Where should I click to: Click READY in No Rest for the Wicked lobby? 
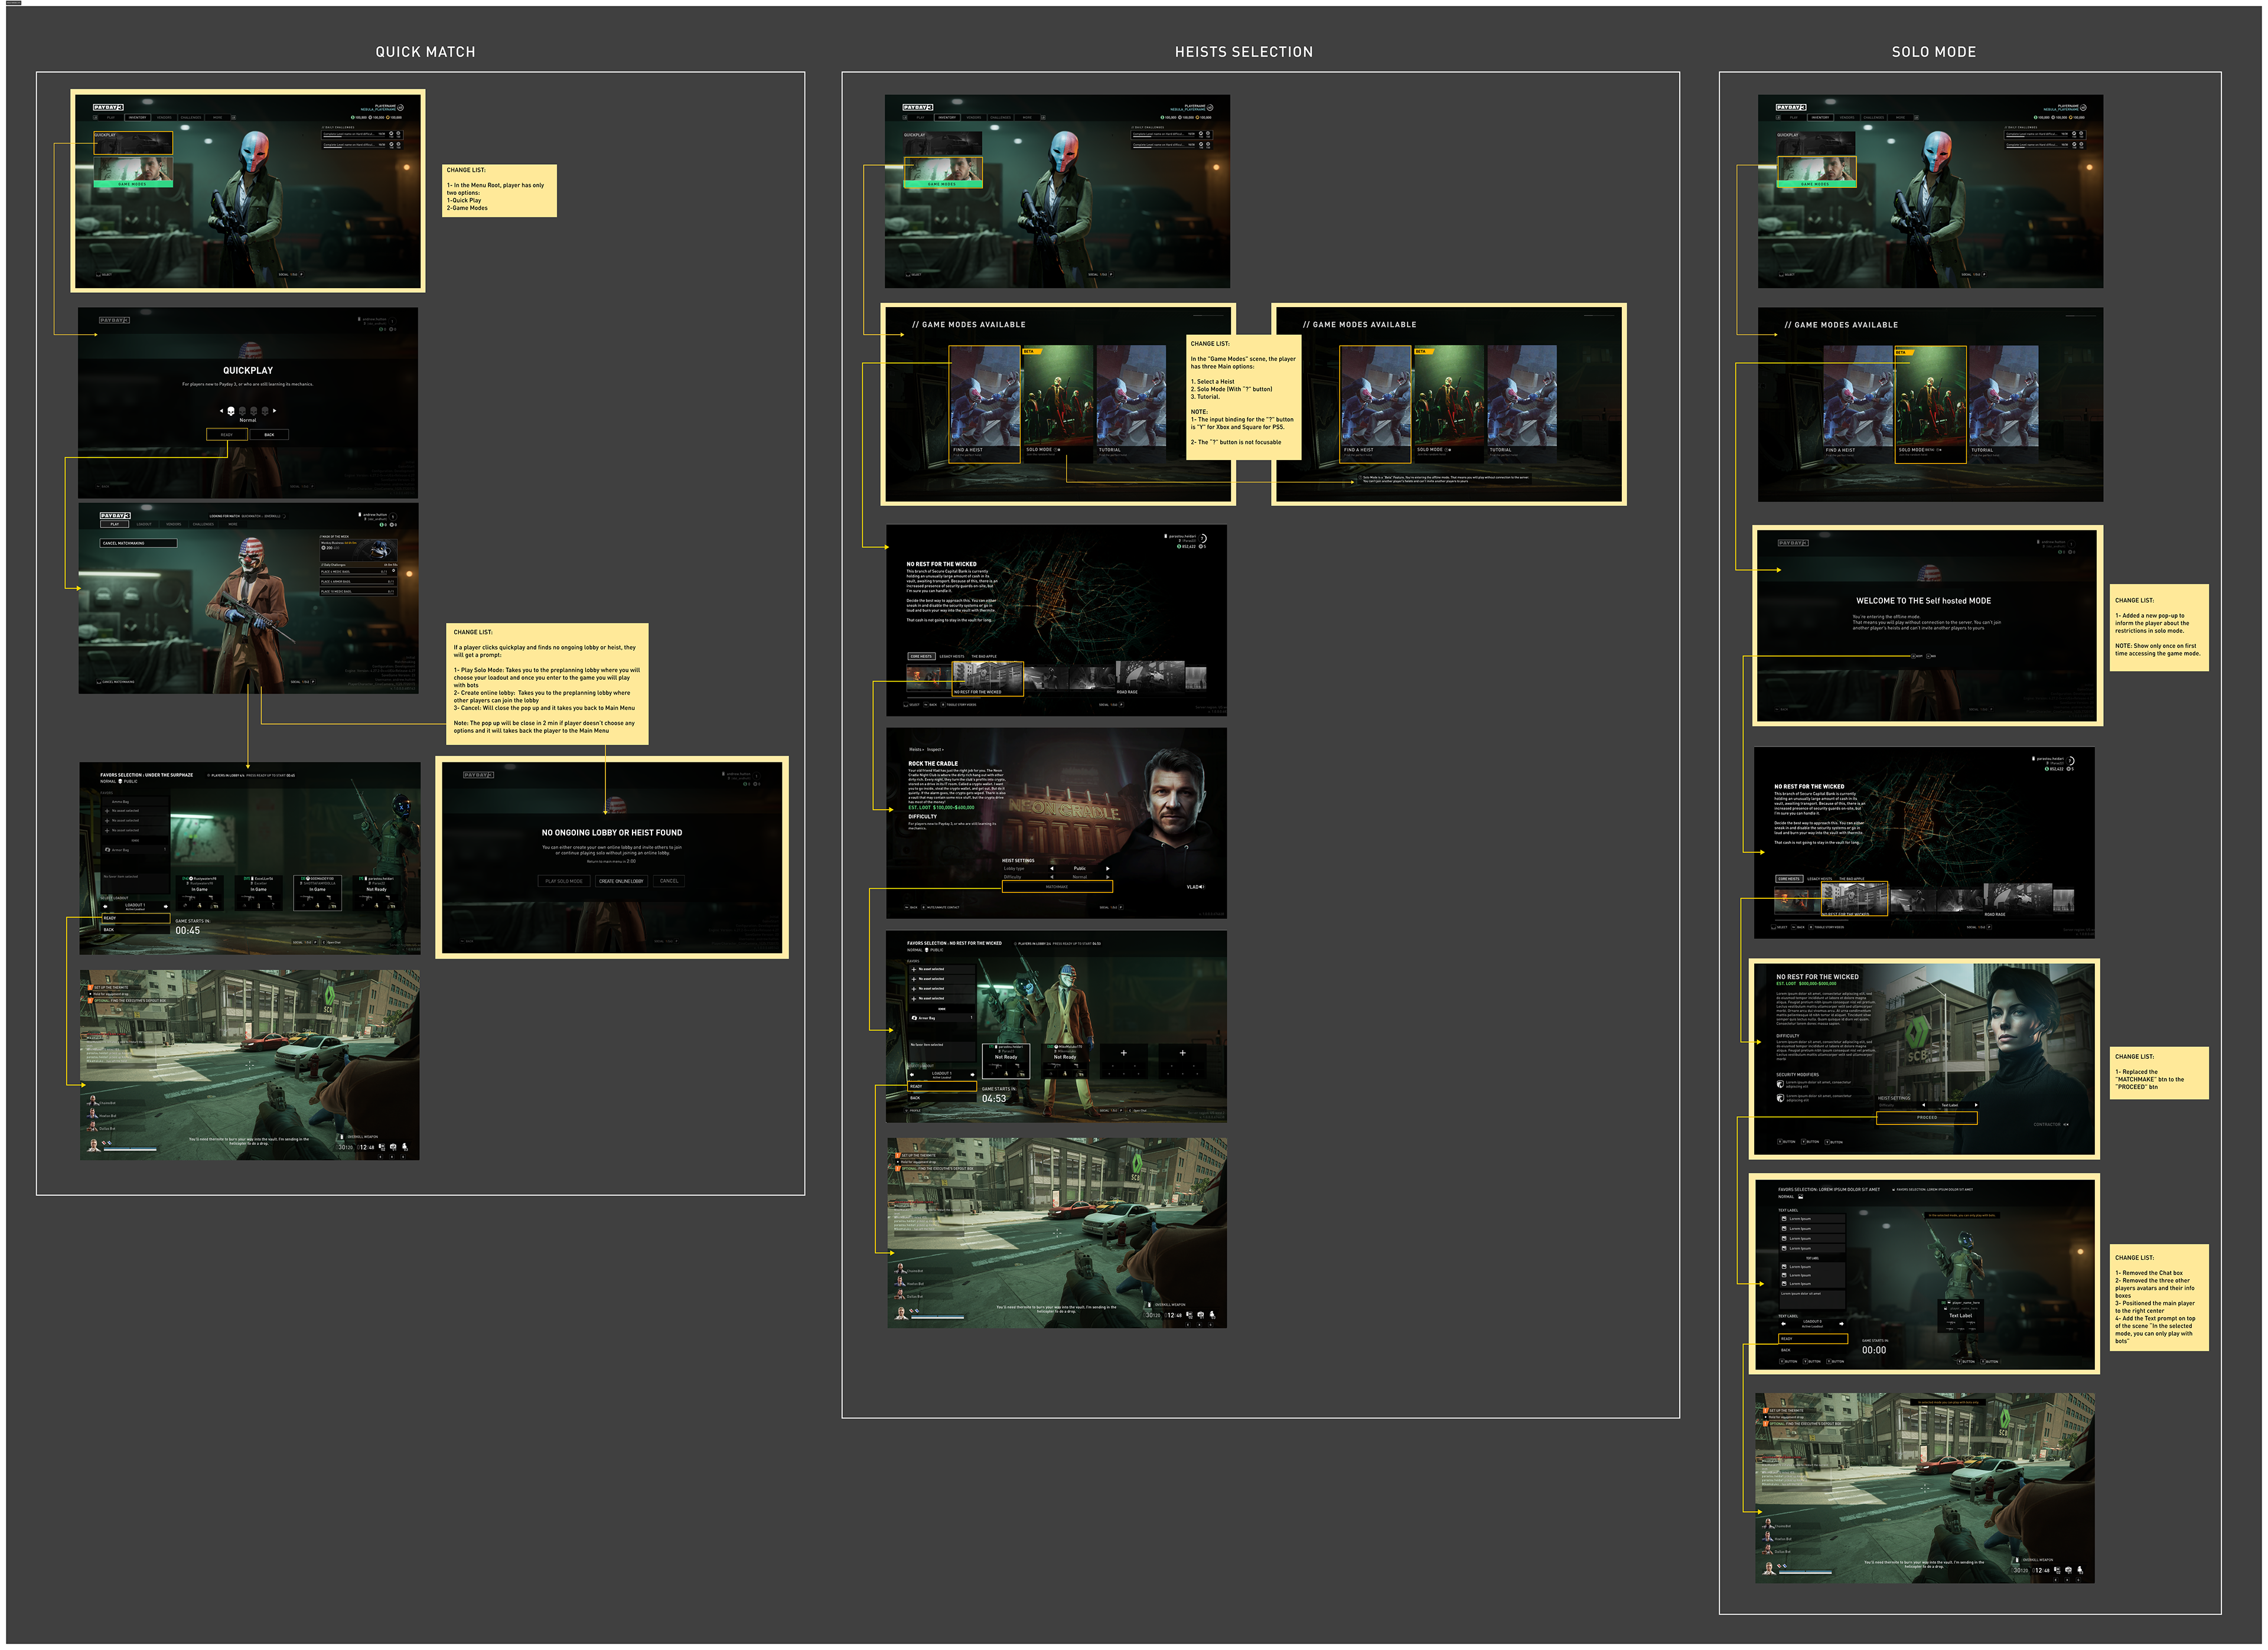click(942, 1086)
